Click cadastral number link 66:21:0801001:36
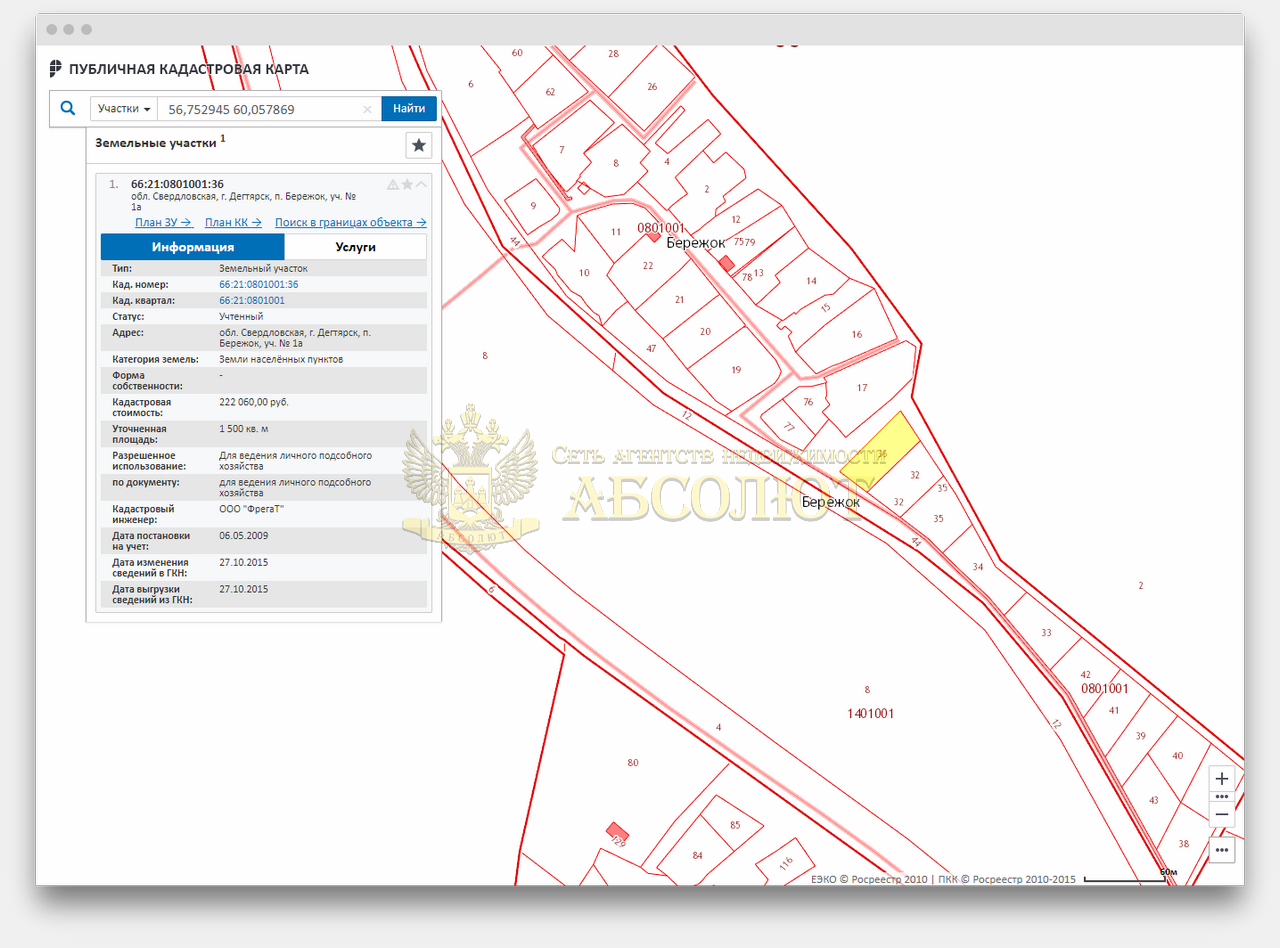 click(259, 285)
